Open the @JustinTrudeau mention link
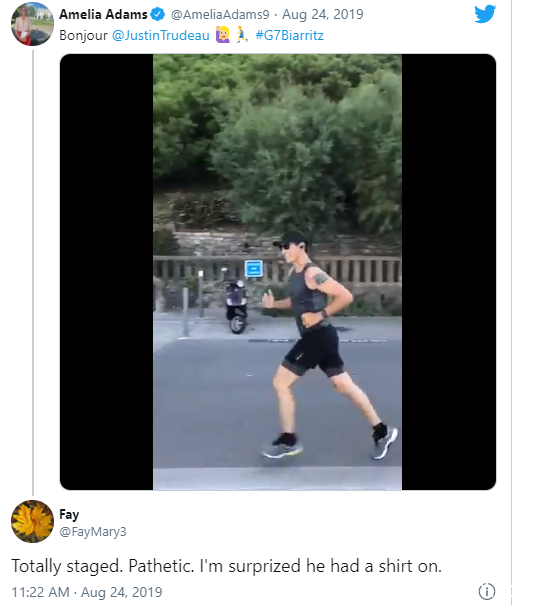 click(160, 35)
